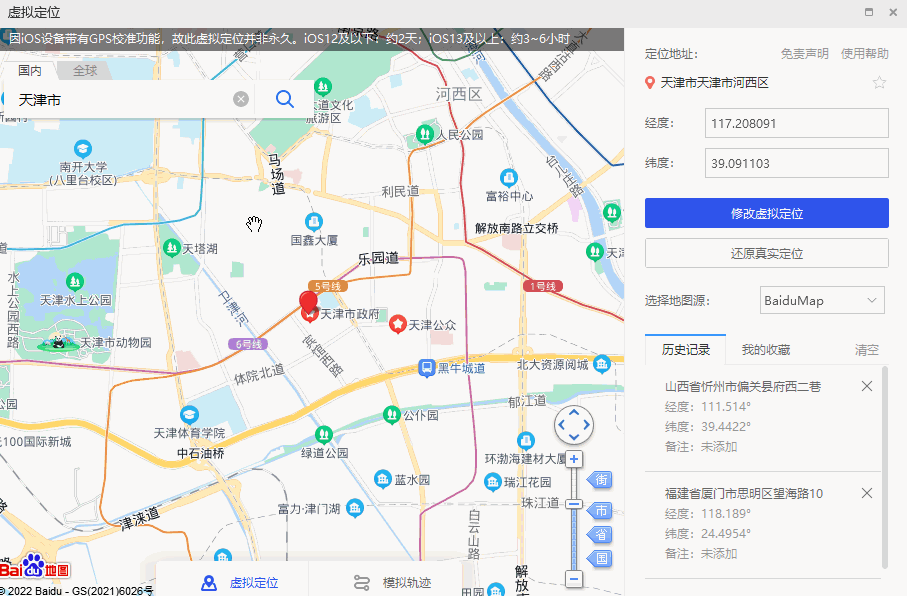Click the 天津动物园 zoo icon
The image size is (907, 596).
[x=58, y=343]
